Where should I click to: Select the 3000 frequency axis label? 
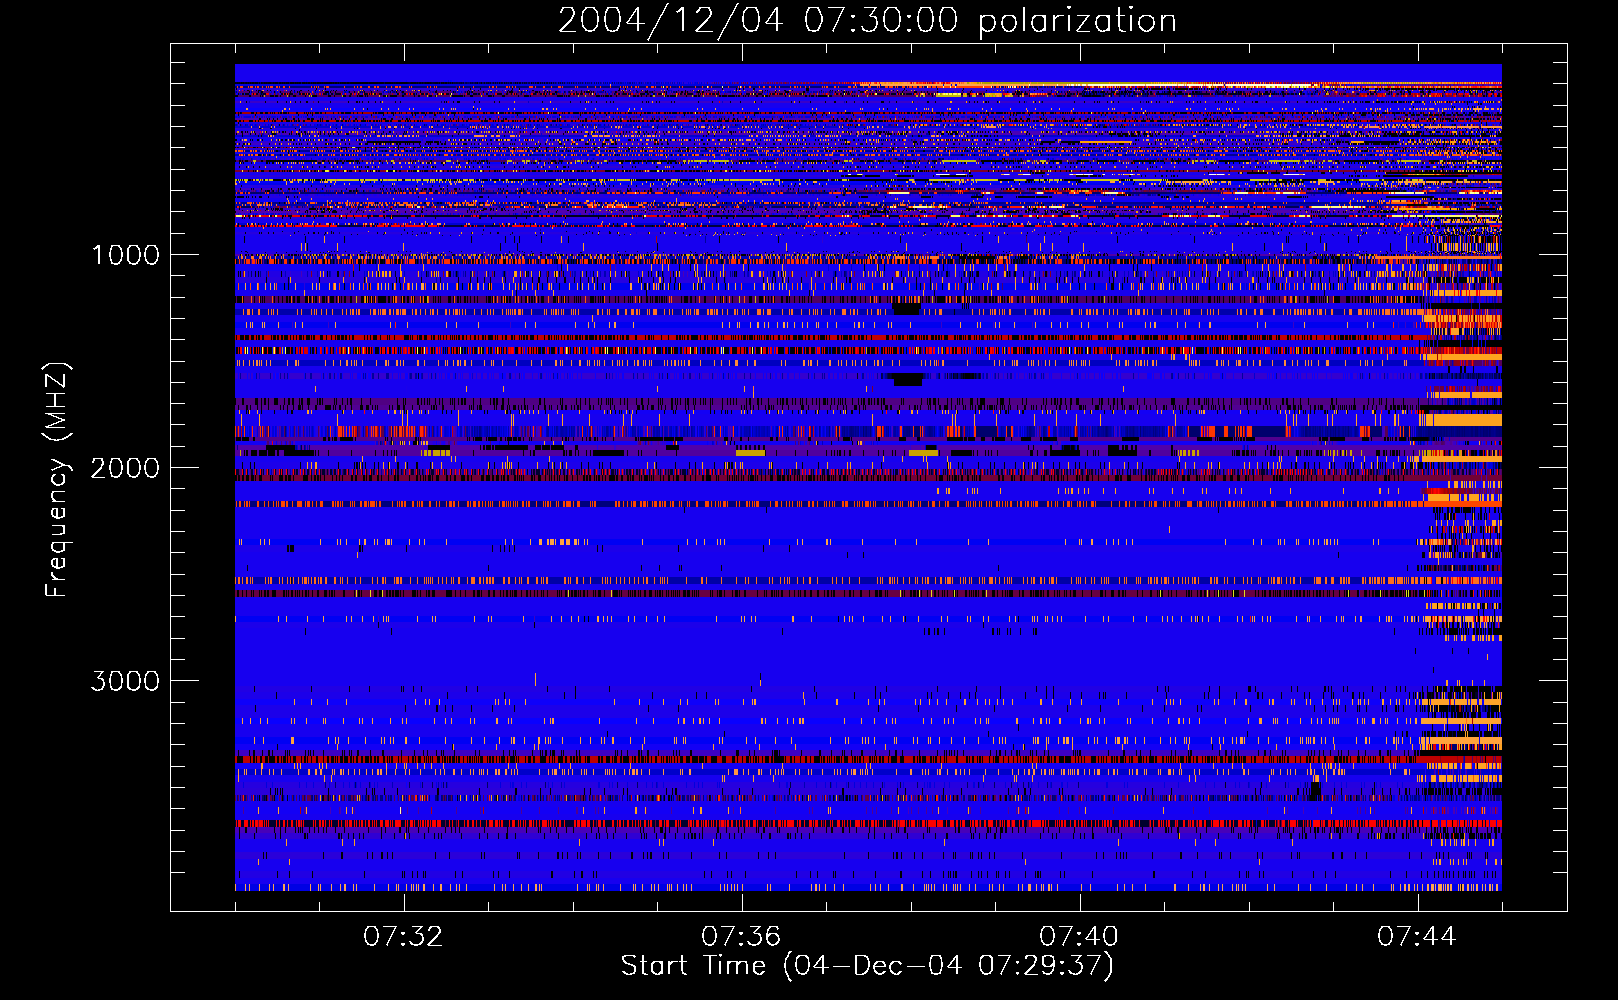125,681
